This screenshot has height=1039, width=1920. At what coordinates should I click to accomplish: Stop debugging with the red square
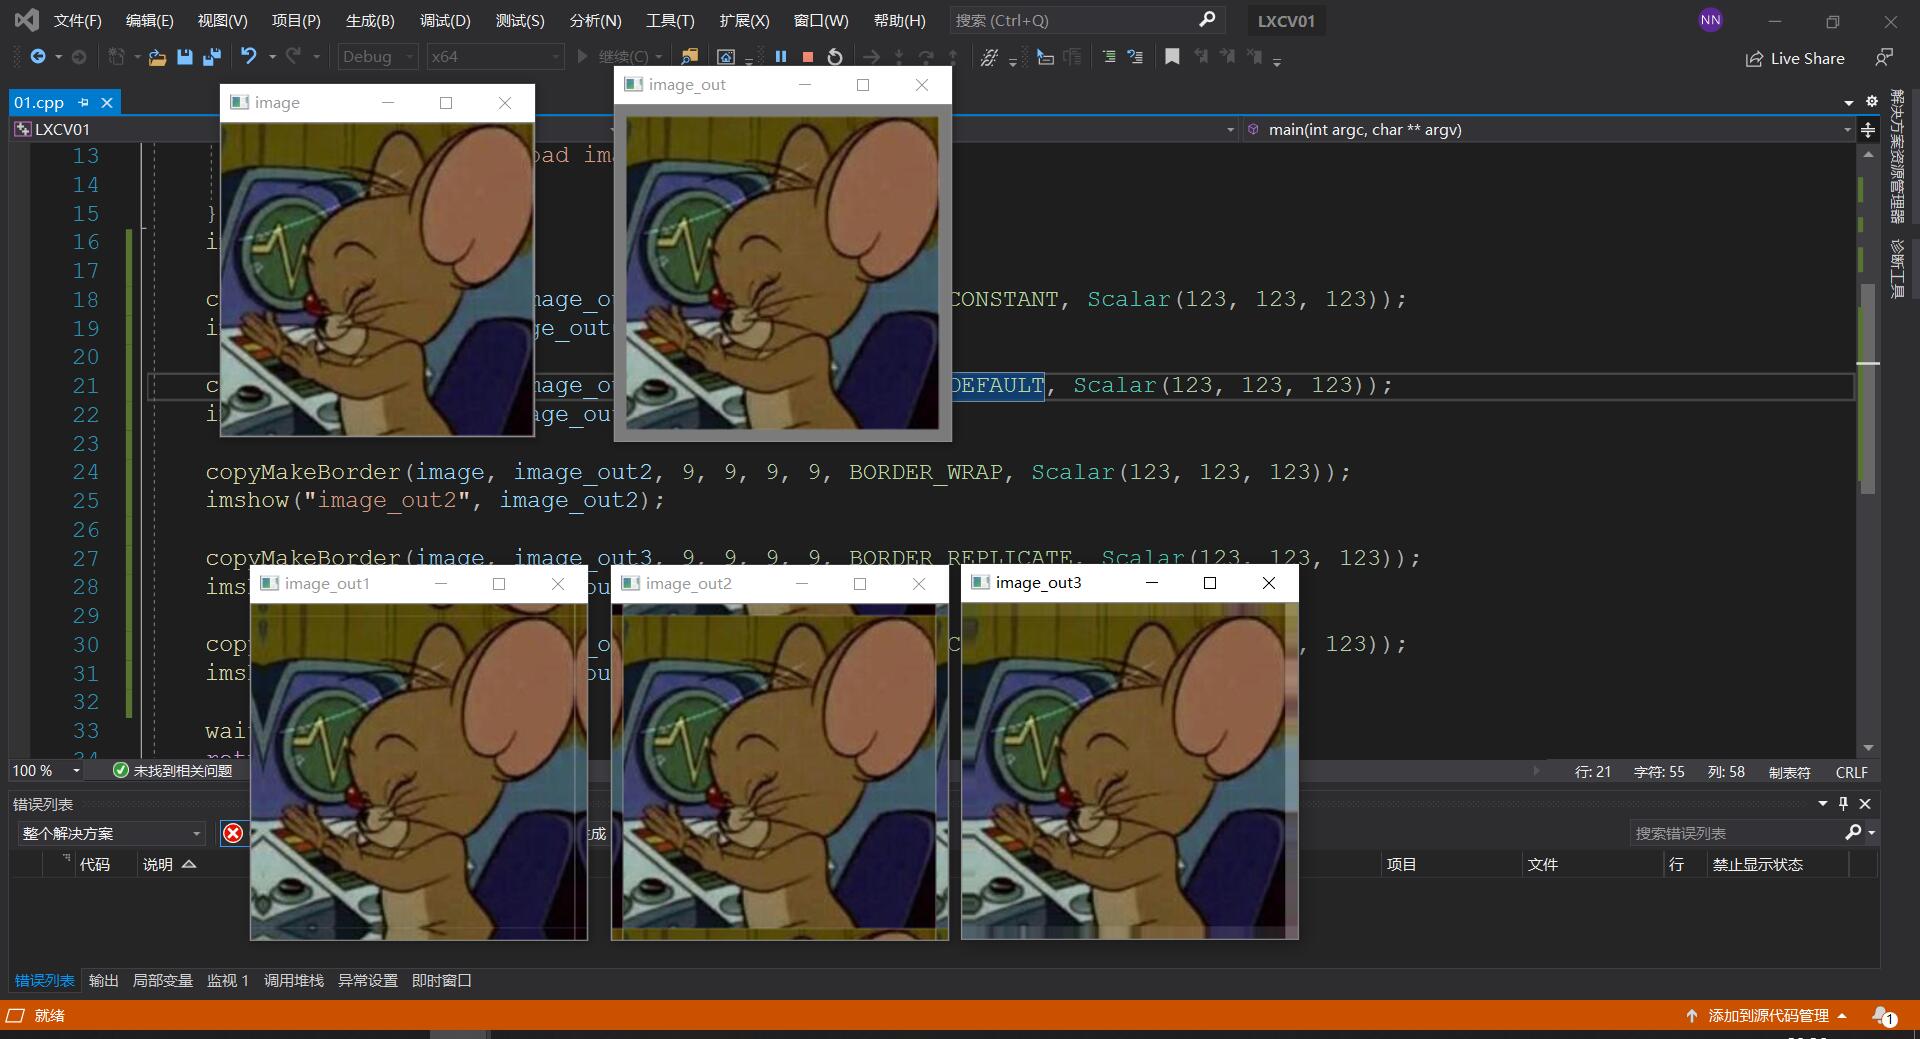pyautogui.click(x=808, y=57)
